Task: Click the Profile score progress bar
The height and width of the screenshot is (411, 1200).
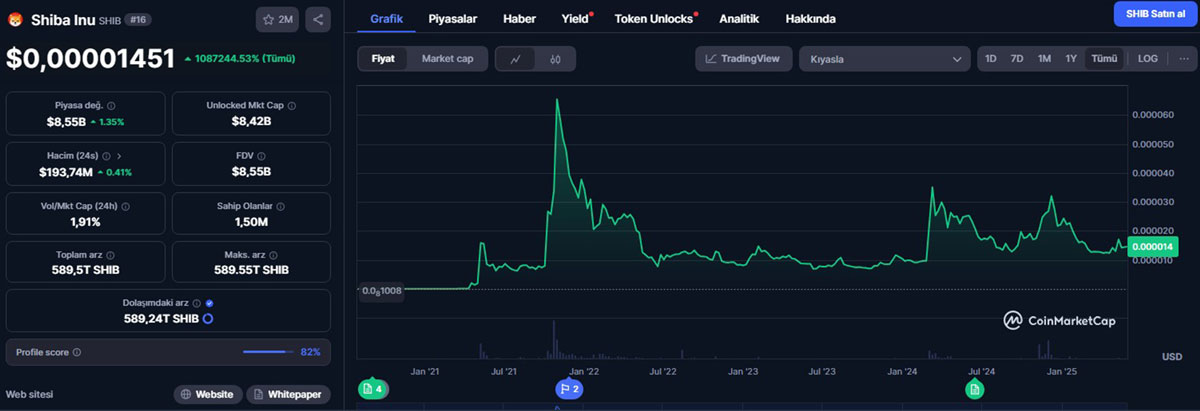Action: click(x=267, y=352)
